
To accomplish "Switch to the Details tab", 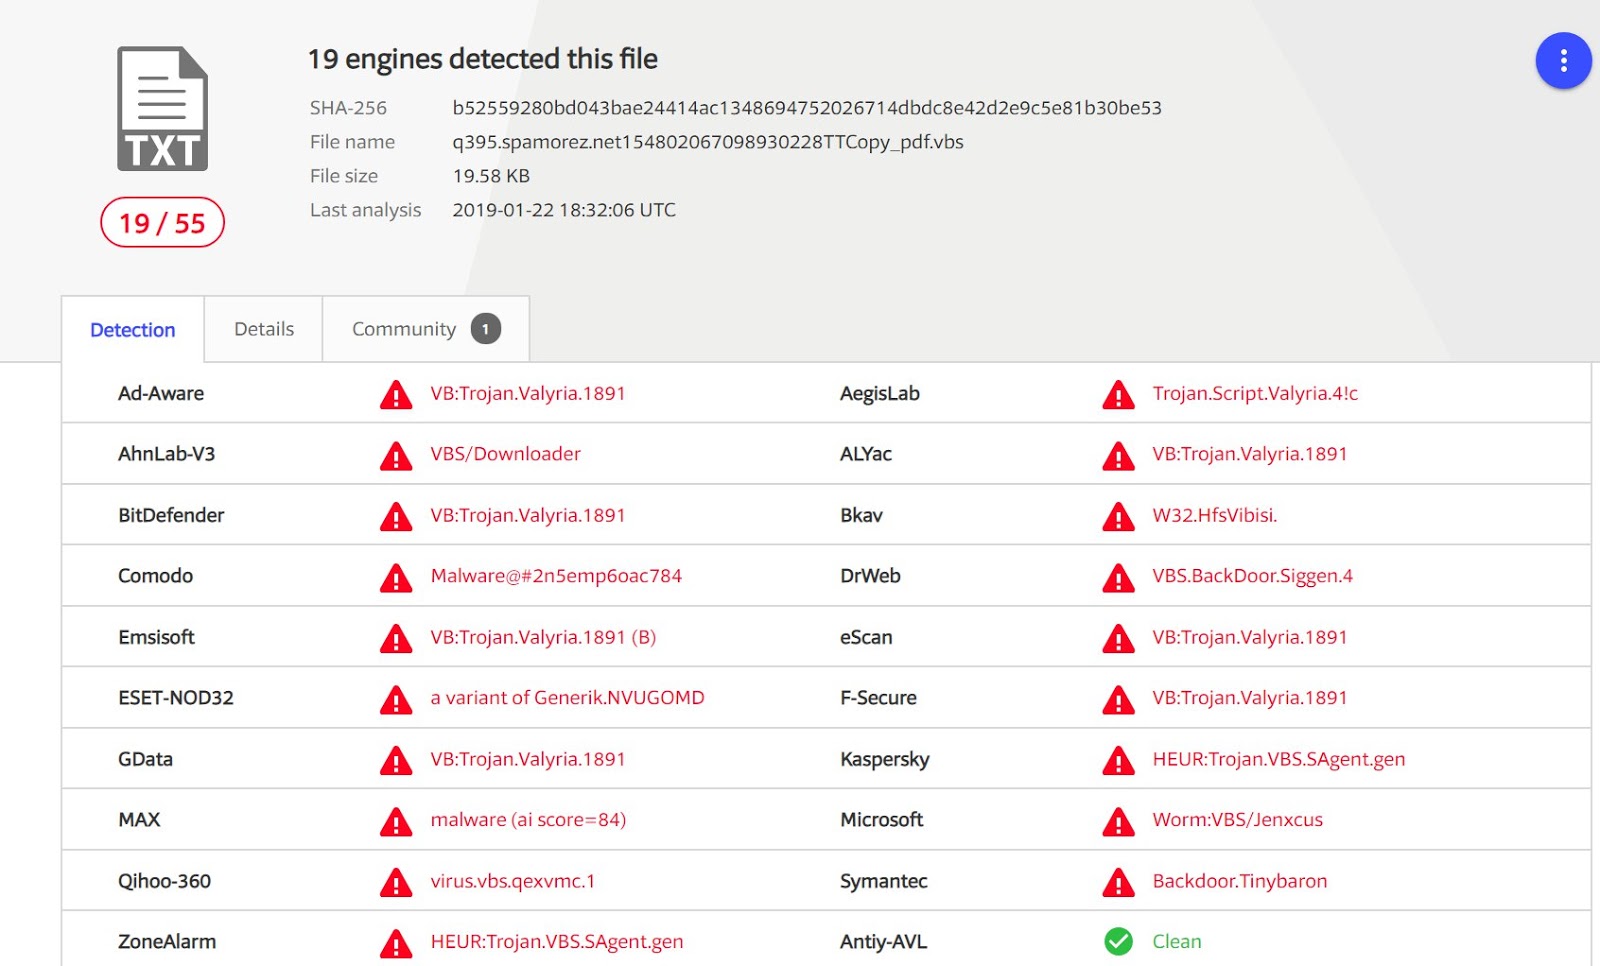I will click(x=264, y=329).
